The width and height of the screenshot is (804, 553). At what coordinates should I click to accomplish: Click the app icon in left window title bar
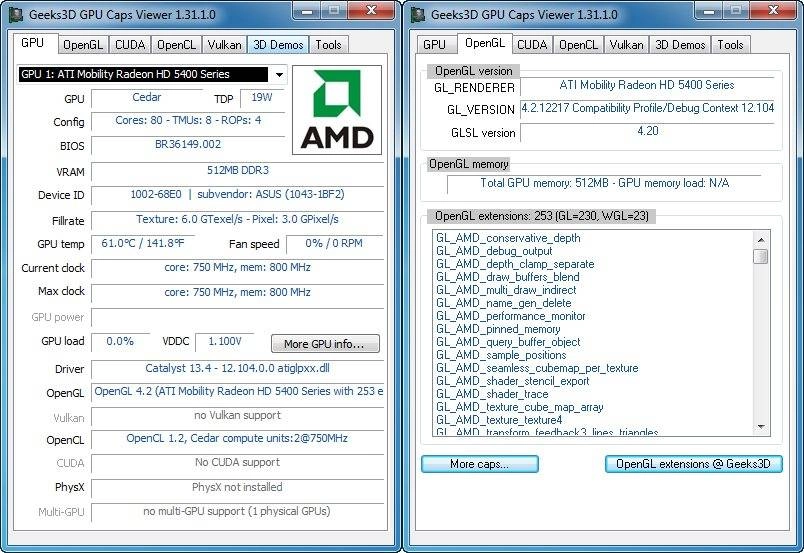[x=16, y=14]
